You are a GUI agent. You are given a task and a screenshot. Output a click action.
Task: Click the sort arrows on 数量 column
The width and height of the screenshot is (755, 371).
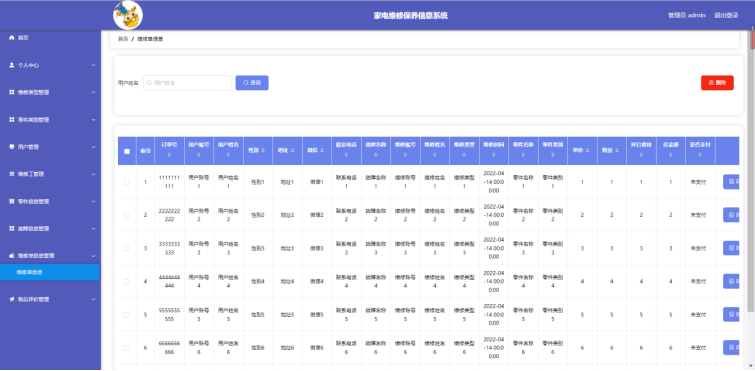click(616, 151)
